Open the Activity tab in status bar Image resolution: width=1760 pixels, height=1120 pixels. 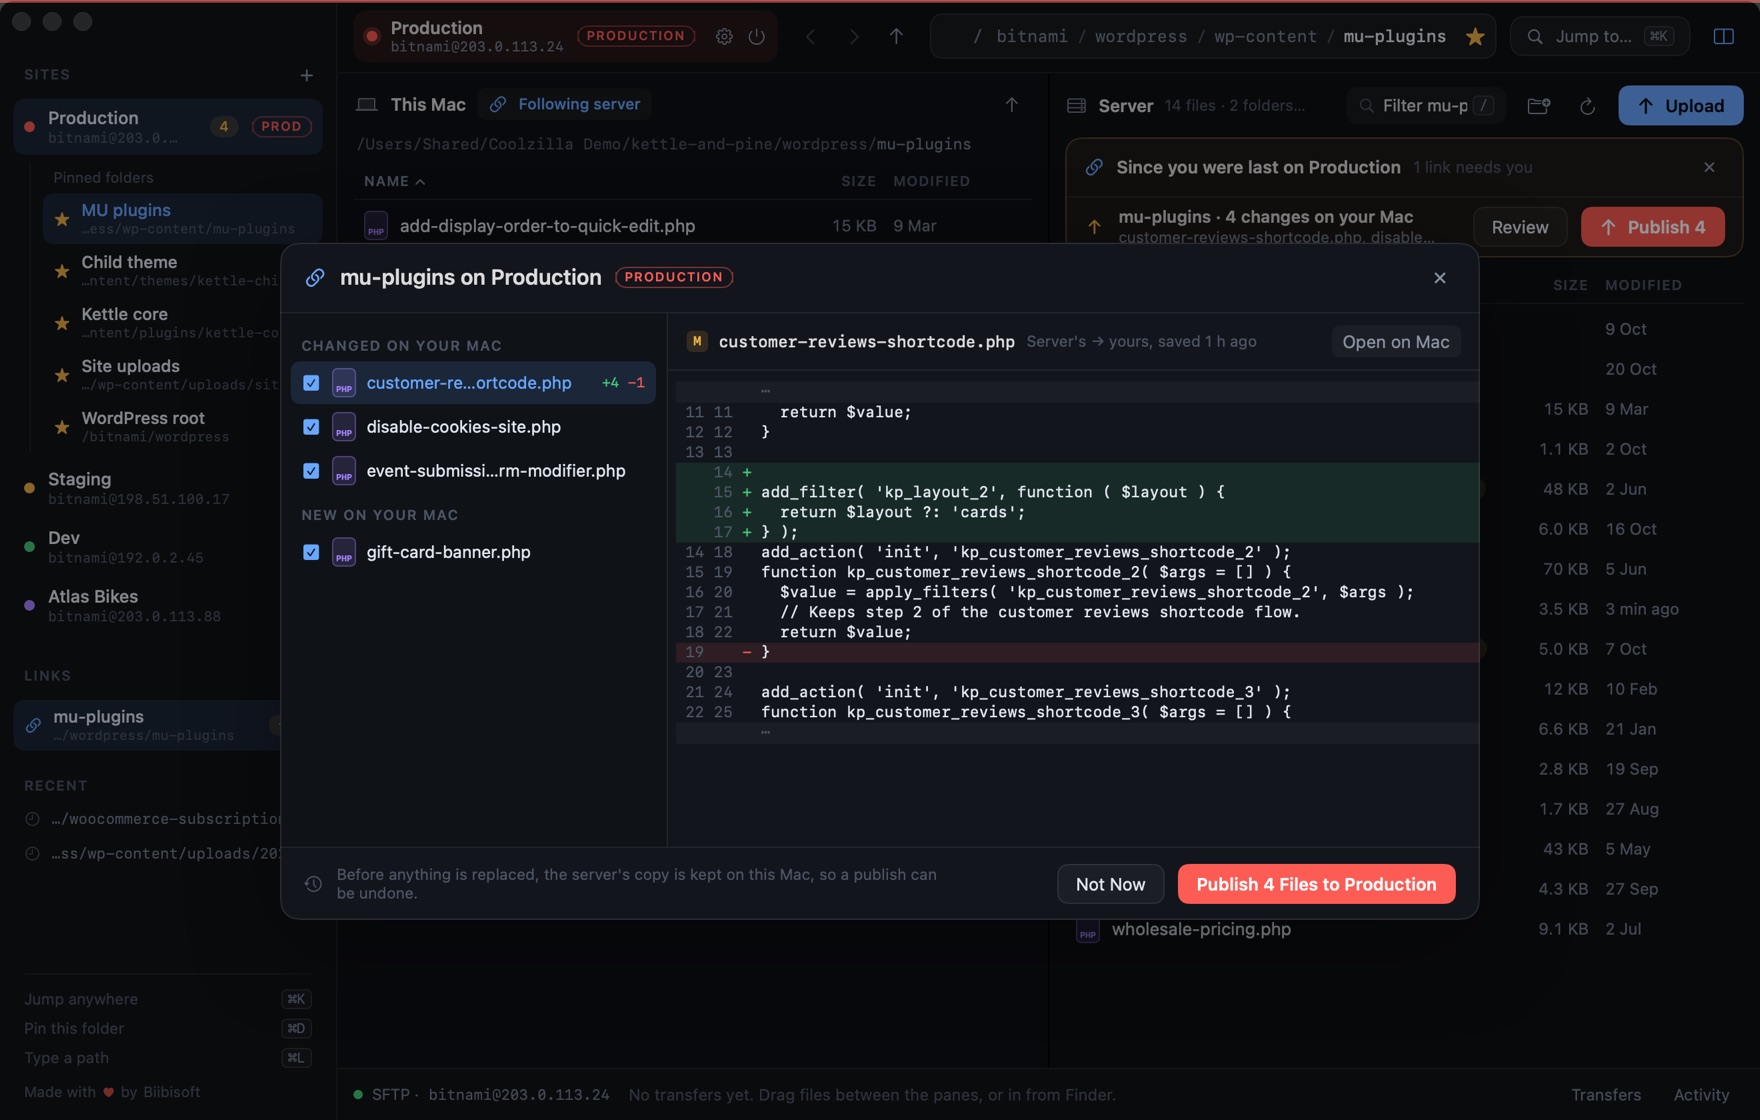[1701, 1095]
